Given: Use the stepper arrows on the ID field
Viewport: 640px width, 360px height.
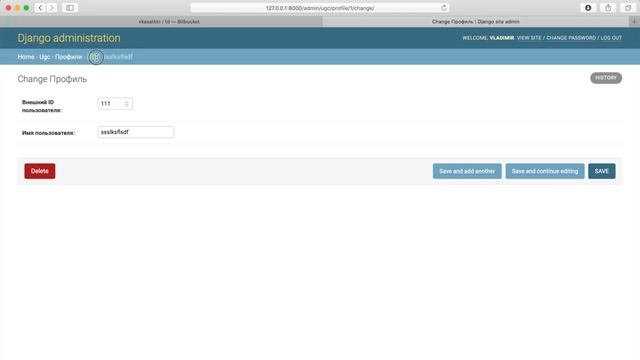Looking at the screenshot, I should coord(127,104).
